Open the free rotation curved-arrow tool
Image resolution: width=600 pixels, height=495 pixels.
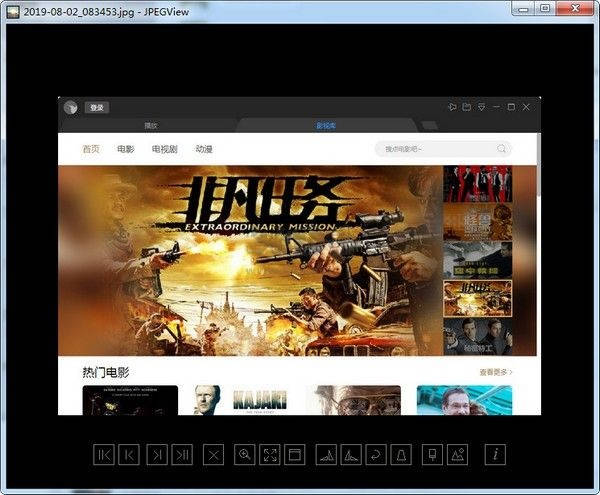pyautogui.click(x=374, y=454)
